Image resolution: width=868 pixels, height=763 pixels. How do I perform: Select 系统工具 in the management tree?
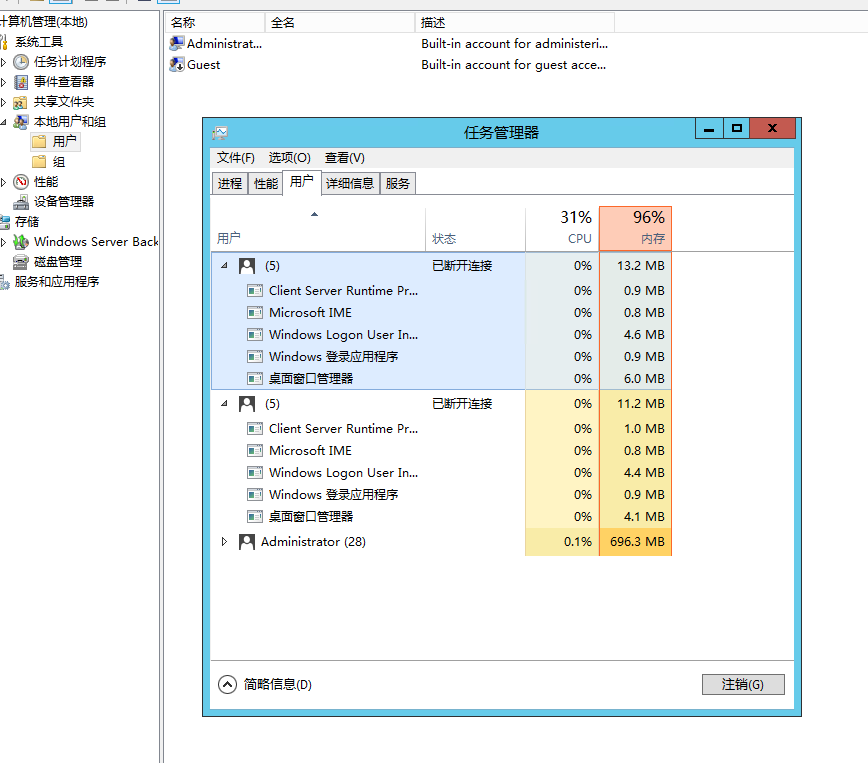(x=39, y=42)
